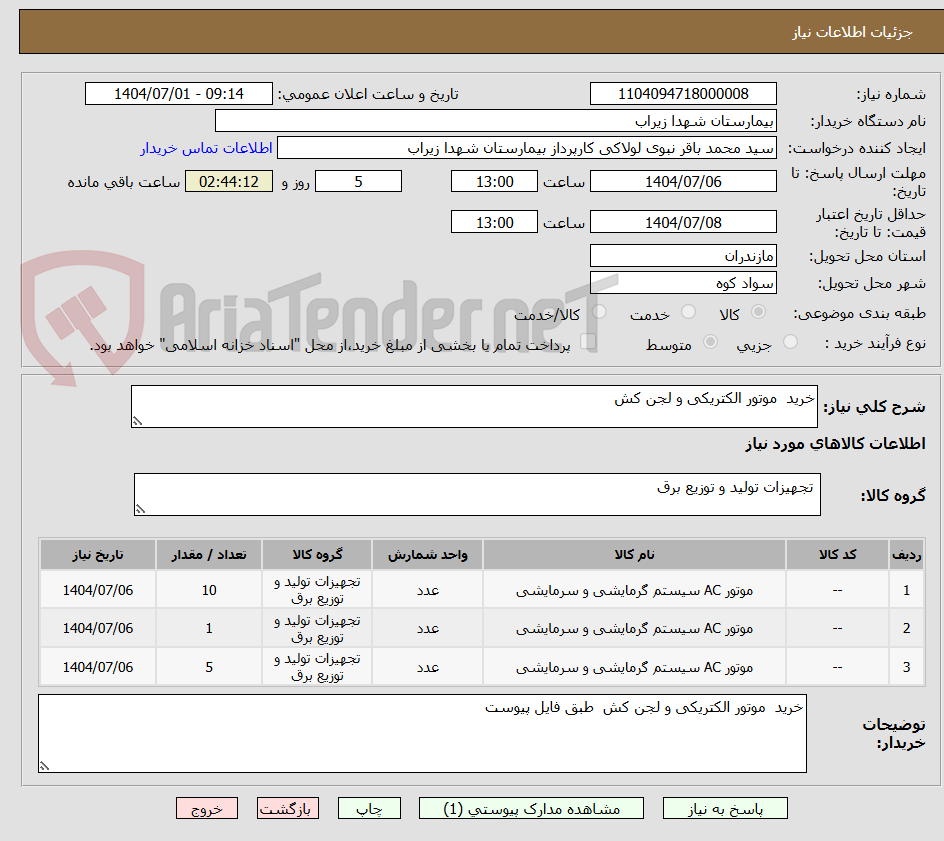Viewport: 944px width, 841px height.
Task: Click the سواد کوه city field
Action: (x=683, y=282)
